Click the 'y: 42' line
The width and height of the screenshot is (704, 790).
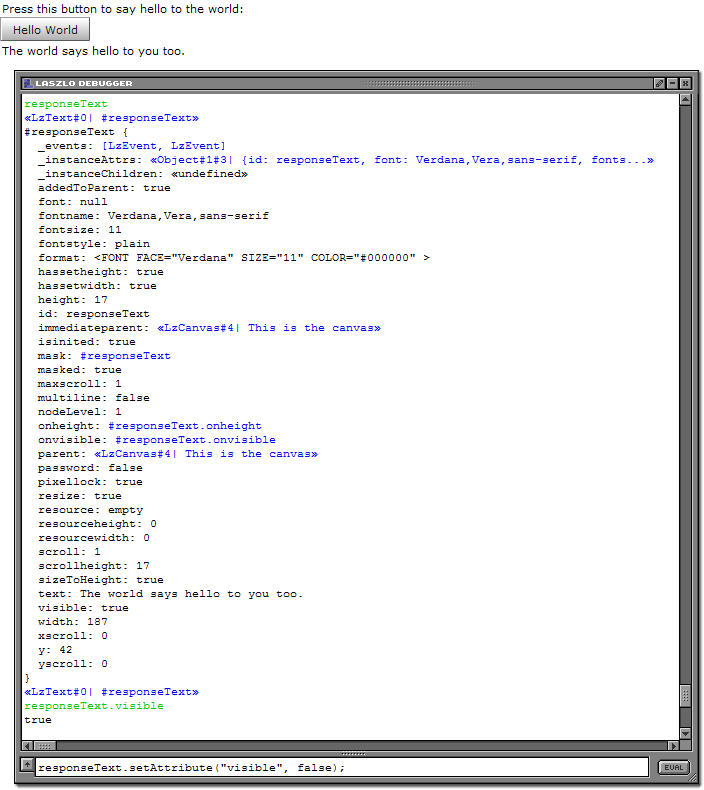55,650
